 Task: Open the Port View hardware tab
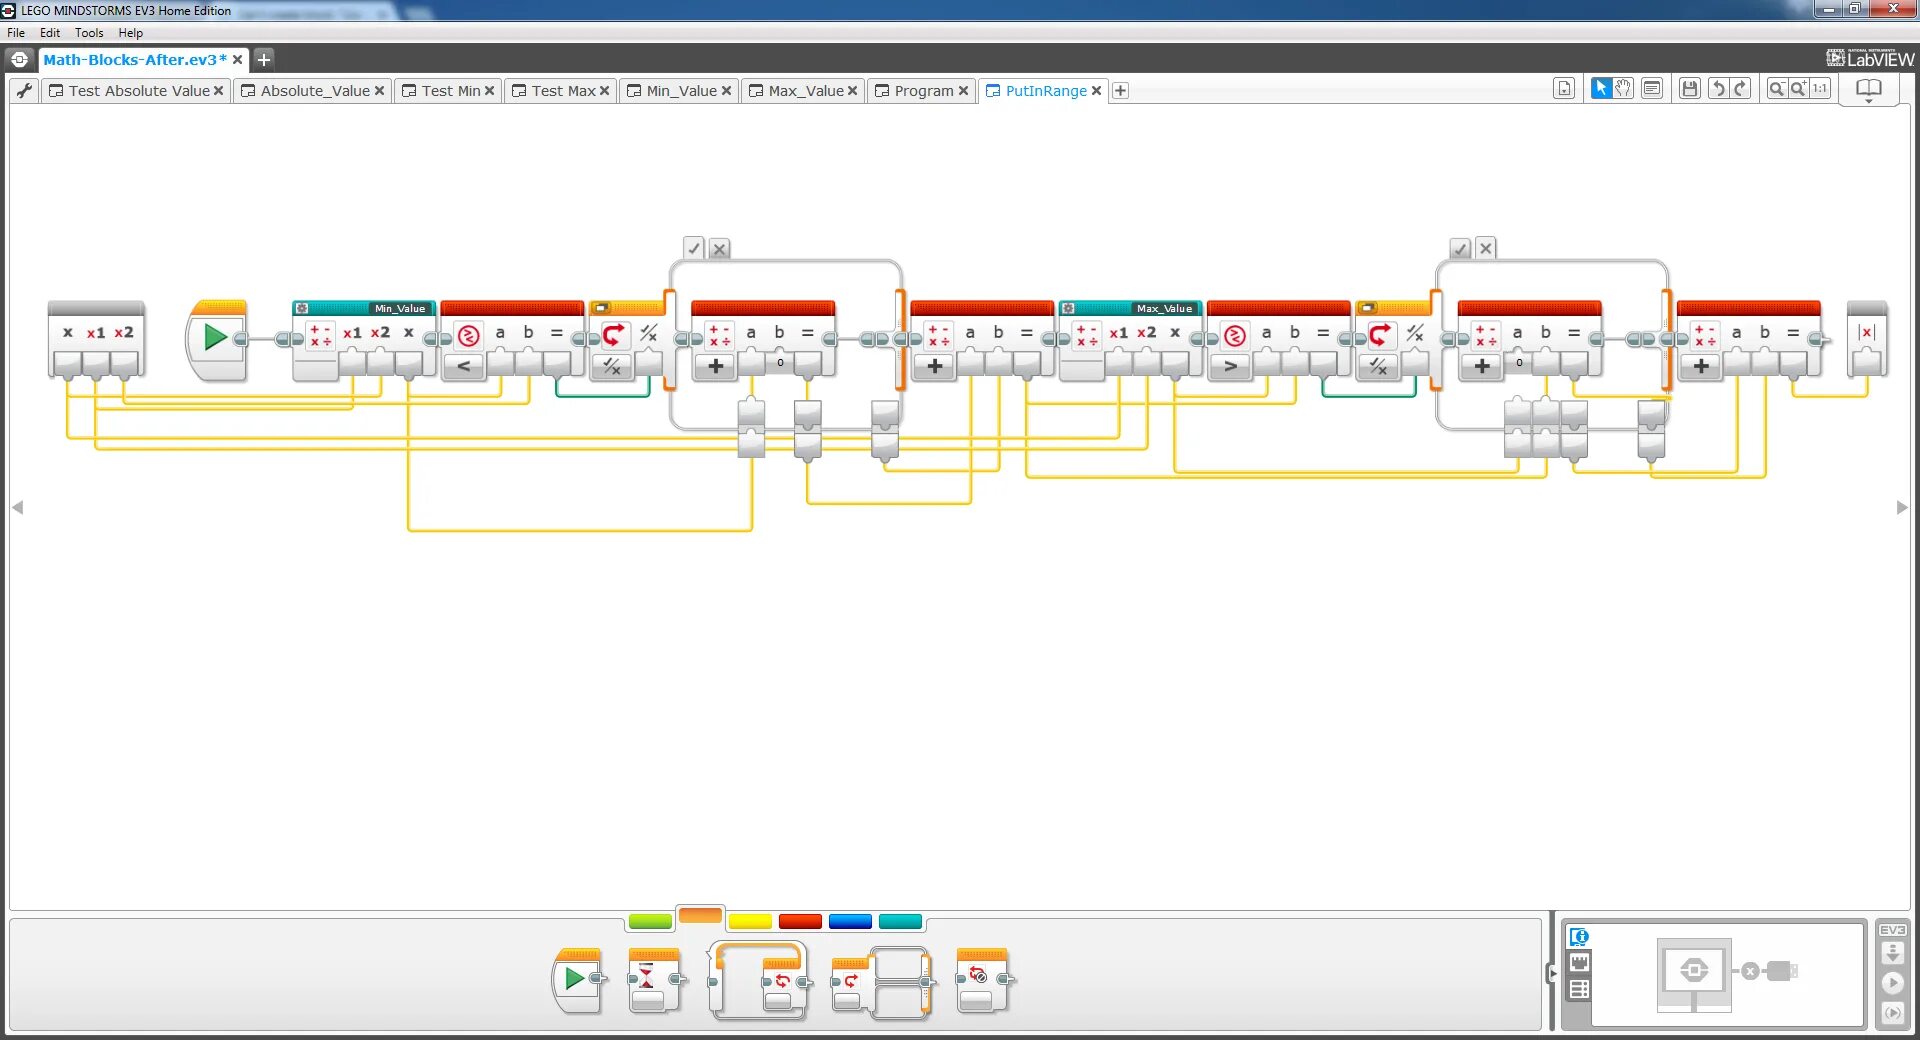1579,963
